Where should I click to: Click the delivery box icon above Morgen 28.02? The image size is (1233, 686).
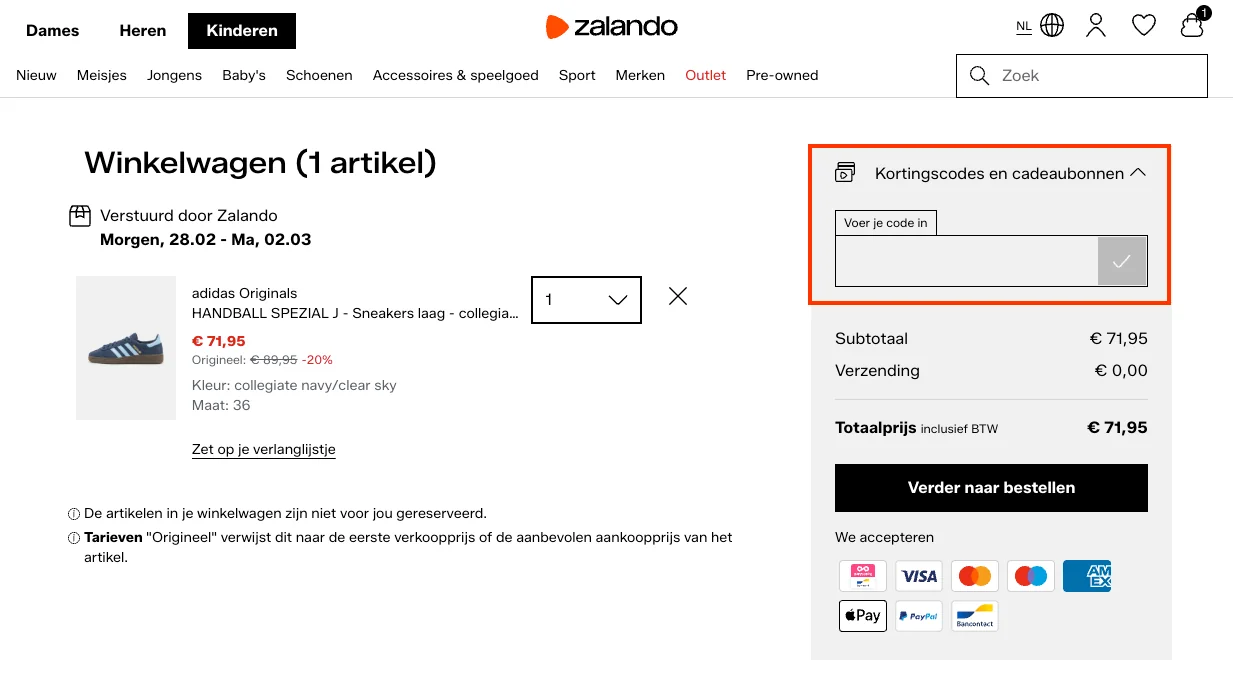click(x=80, y=216)
